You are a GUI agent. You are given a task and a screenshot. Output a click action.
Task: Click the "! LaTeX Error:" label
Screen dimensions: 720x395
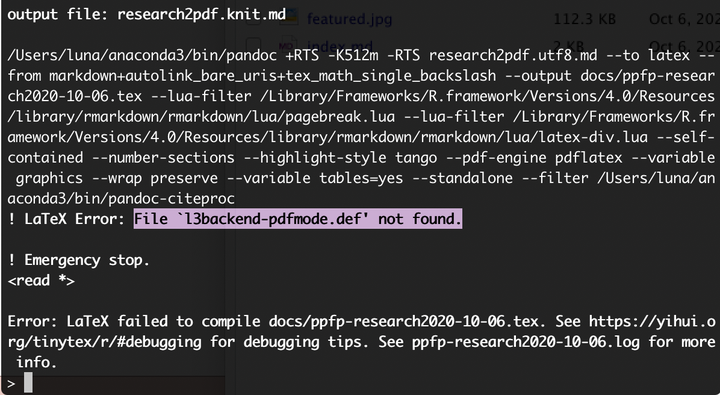[x=67, y=219]
